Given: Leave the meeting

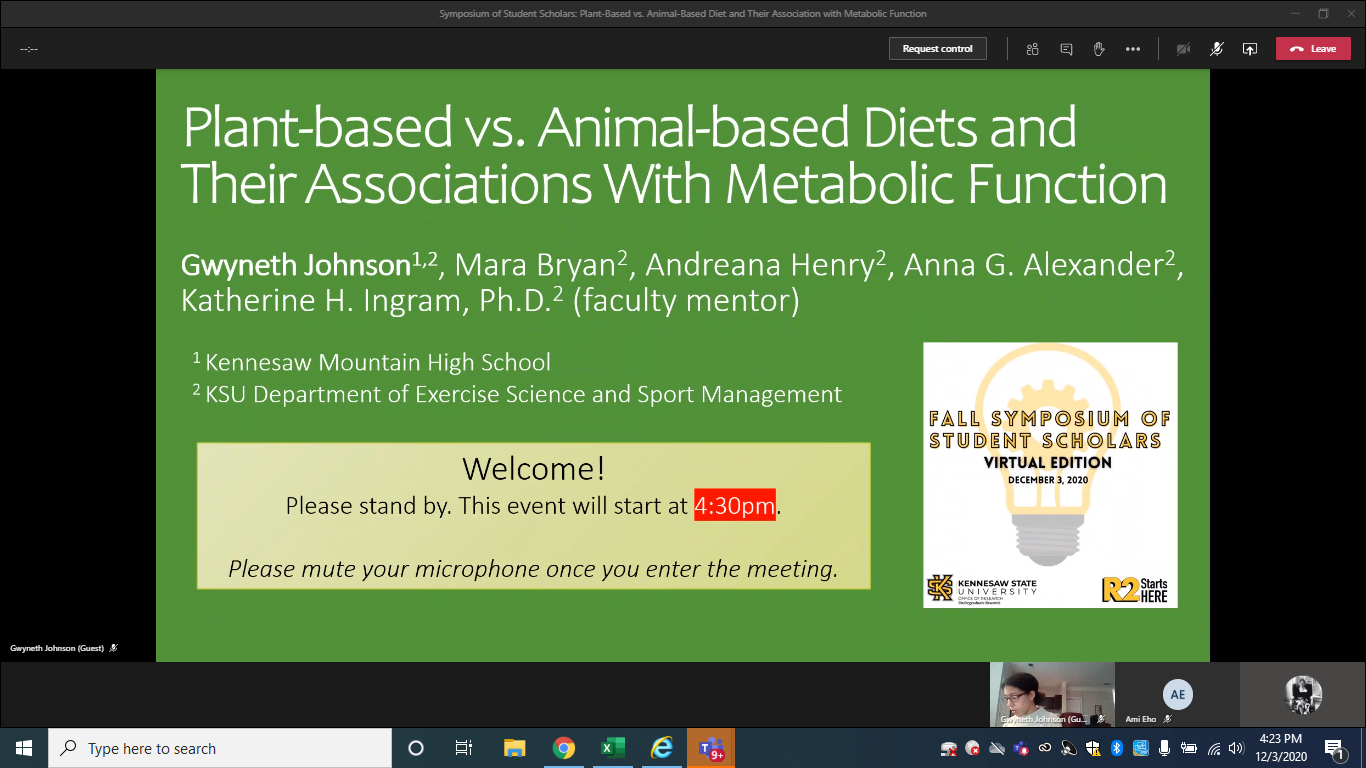Looking at the screenshot, I should (1312, 49).
